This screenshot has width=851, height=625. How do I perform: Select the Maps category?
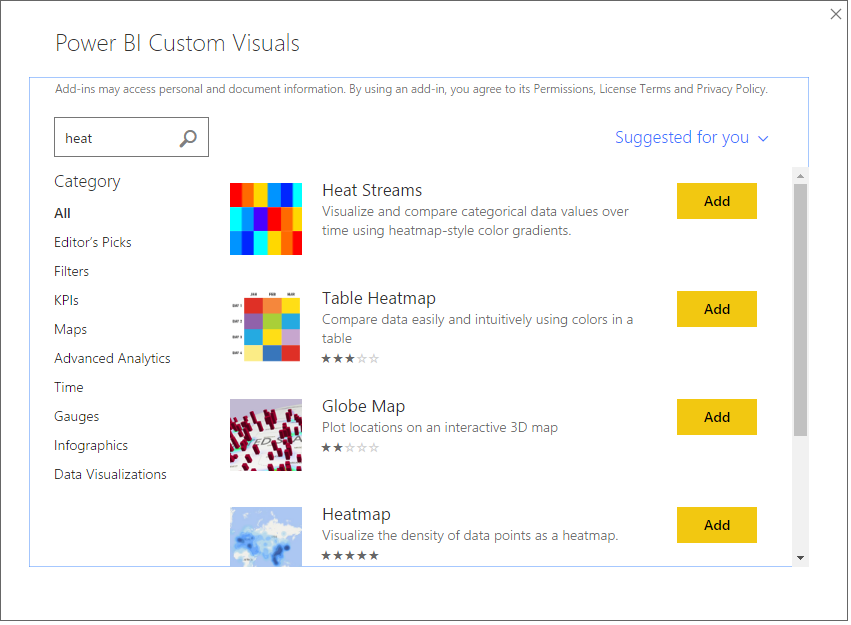point(71,329)
